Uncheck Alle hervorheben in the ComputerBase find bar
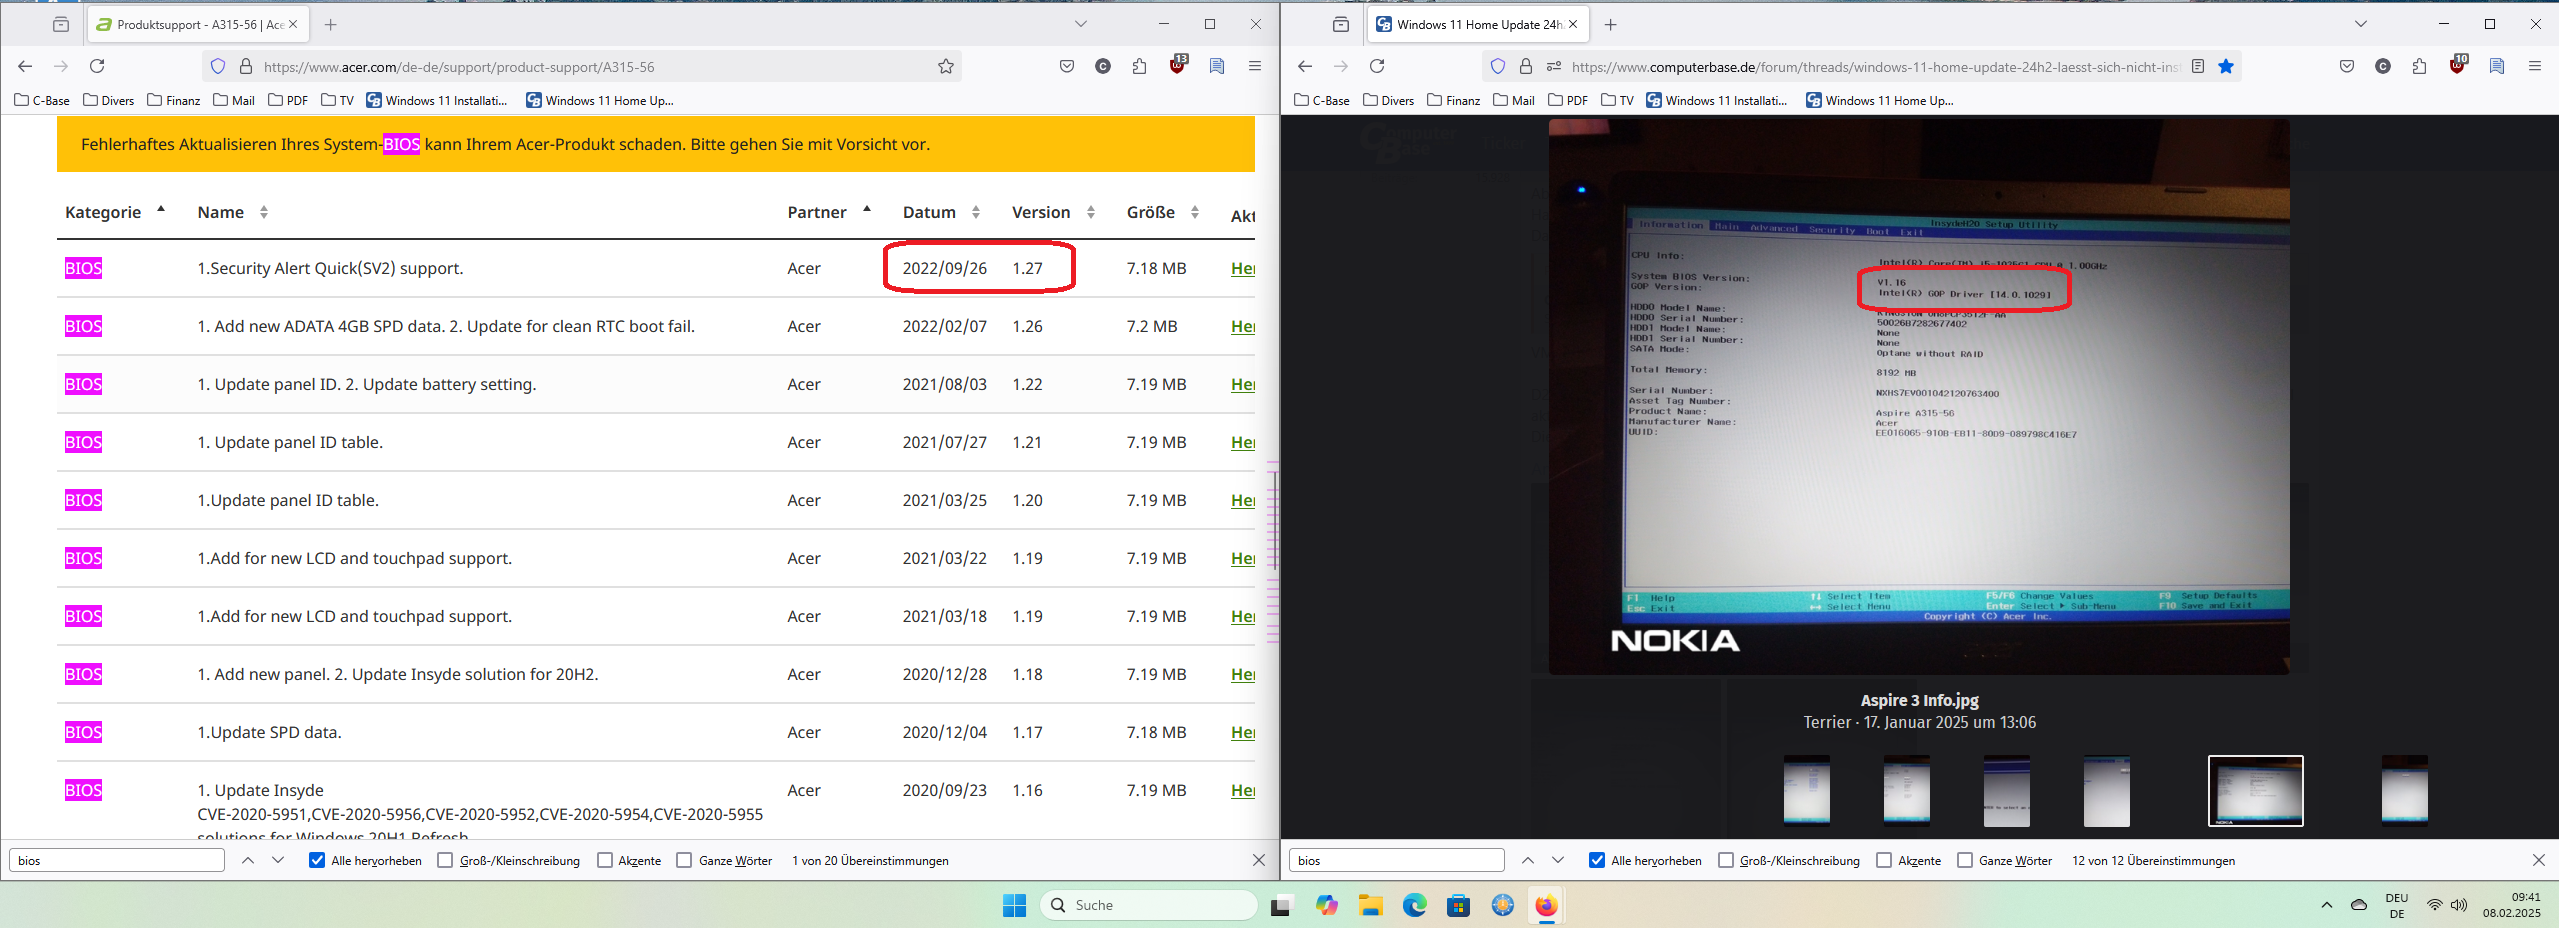This screenshot has width=2559, height=928. [x=1597, y=860]
